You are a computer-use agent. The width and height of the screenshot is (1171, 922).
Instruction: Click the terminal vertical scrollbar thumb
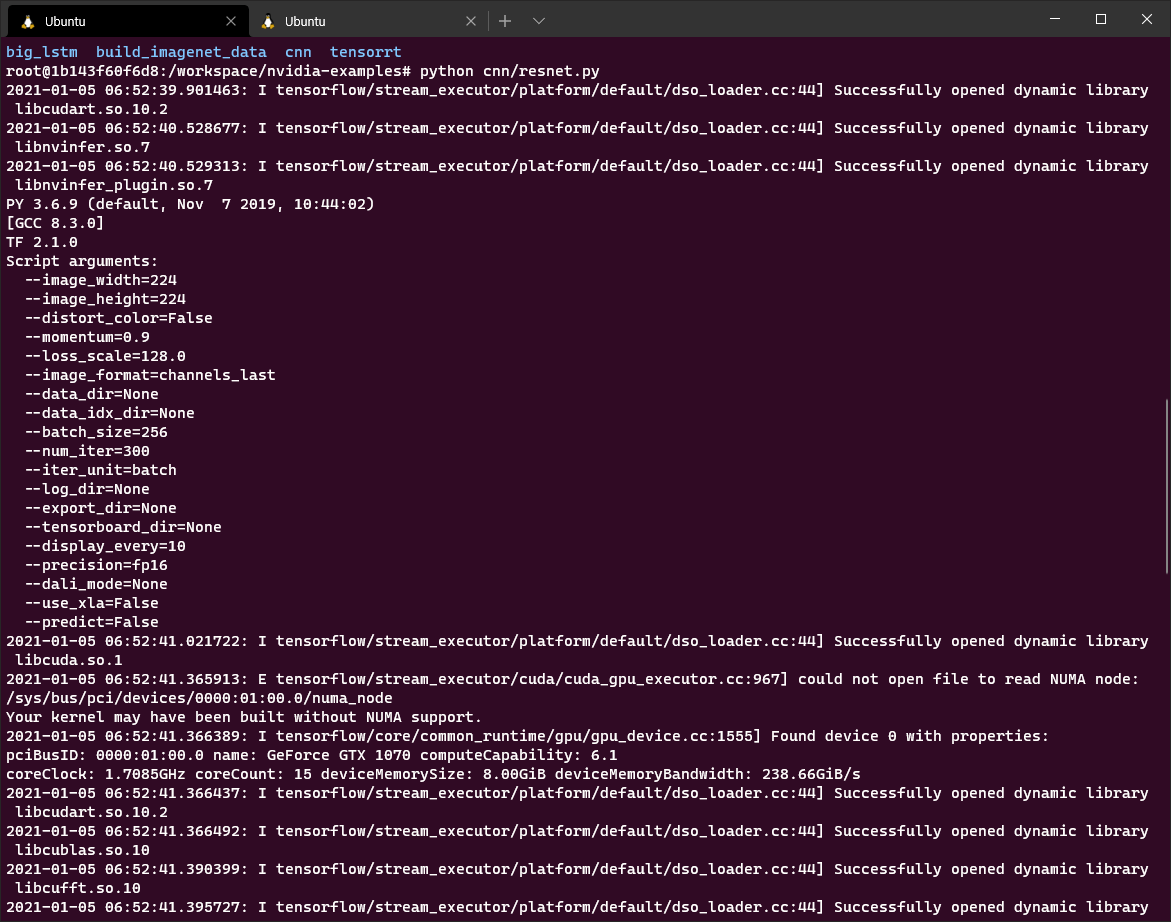[x=1167, y=486]
